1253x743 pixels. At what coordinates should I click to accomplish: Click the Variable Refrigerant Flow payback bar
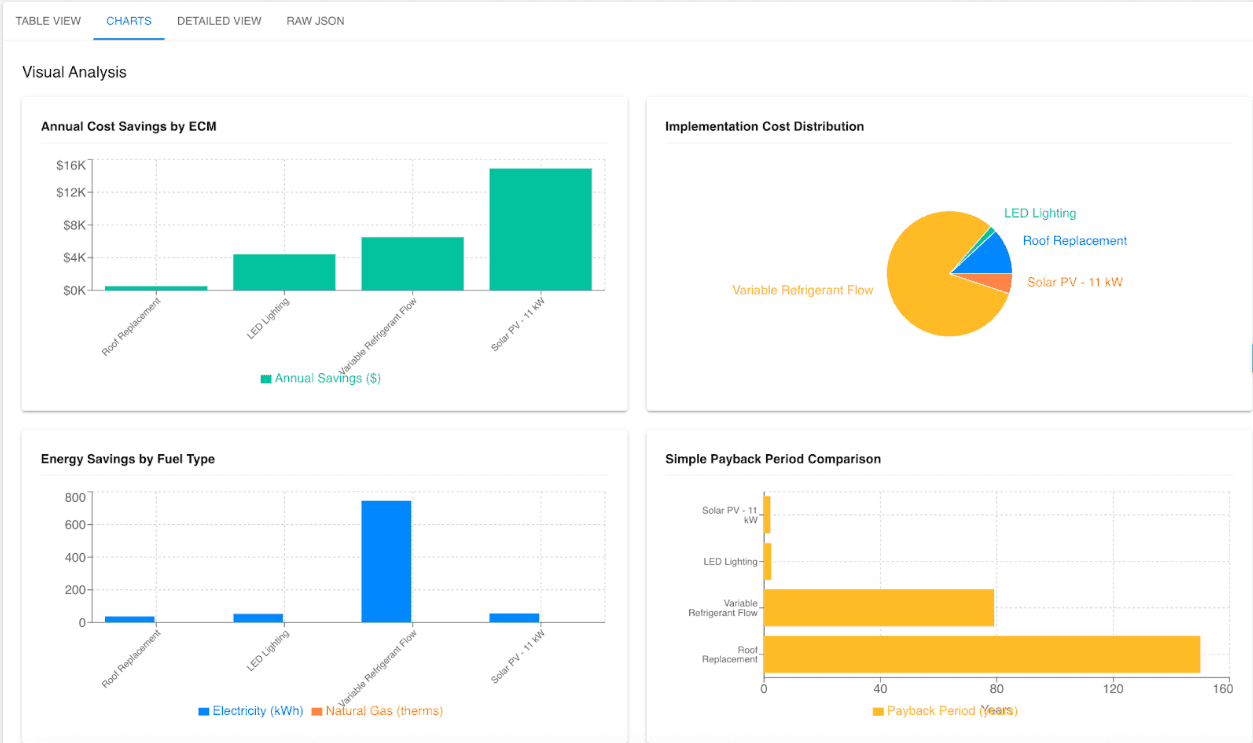[x=878, y=608]
